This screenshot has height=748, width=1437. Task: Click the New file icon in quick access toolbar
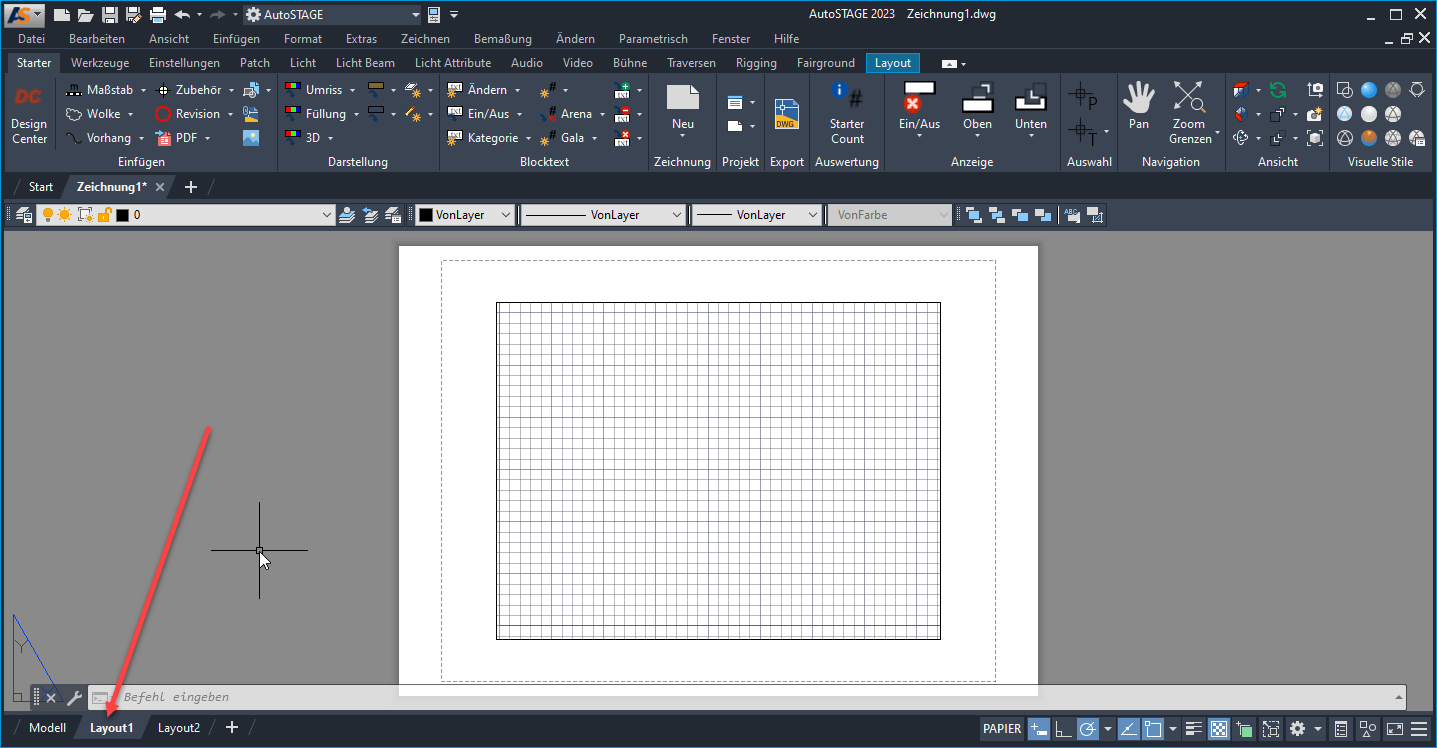[62, 15]
